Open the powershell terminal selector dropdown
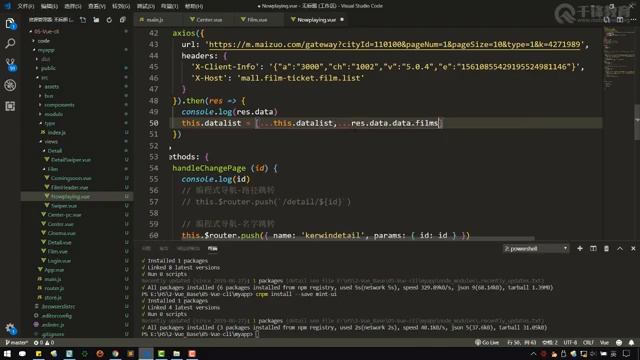This screenshot has height=360, width=640. pos(536,248)
